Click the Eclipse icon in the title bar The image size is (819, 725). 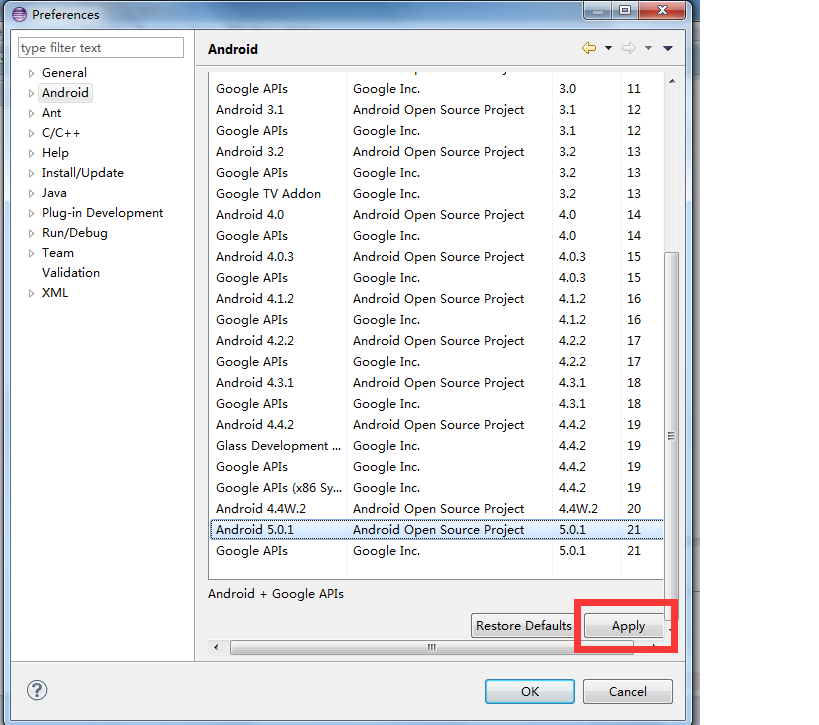pyautogui.click(x=19, y=14)
